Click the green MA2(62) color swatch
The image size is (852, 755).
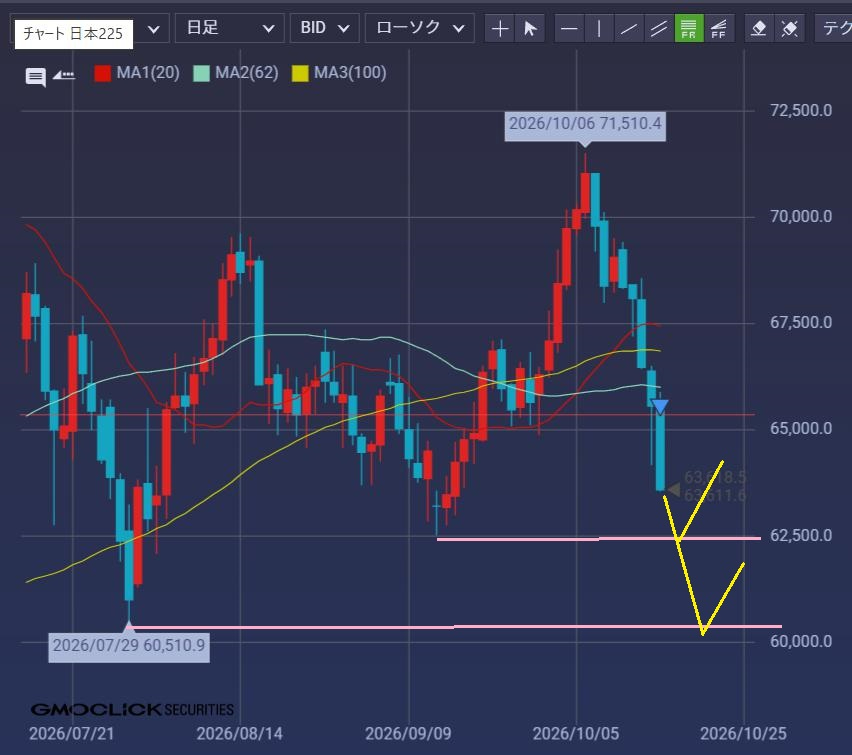point(202,73)
